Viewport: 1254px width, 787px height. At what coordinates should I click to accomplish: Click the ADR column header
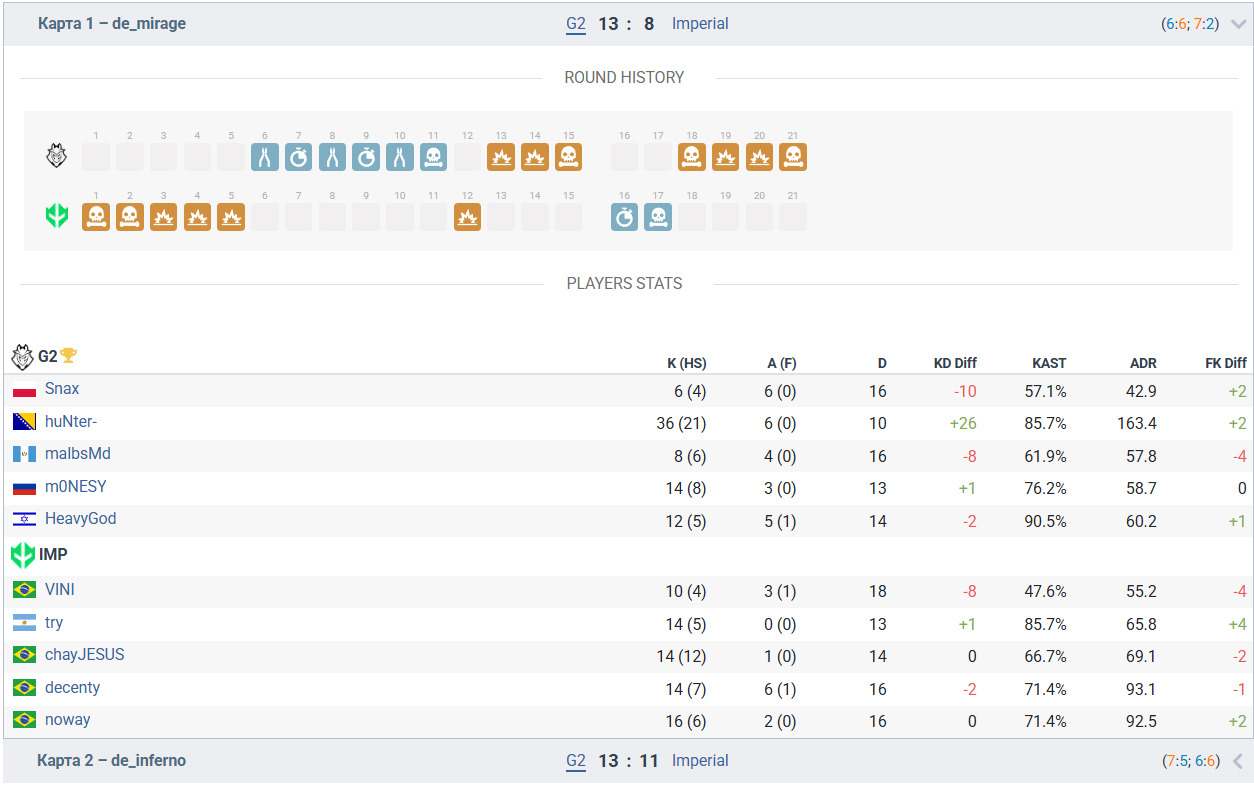click(1143, 363)
